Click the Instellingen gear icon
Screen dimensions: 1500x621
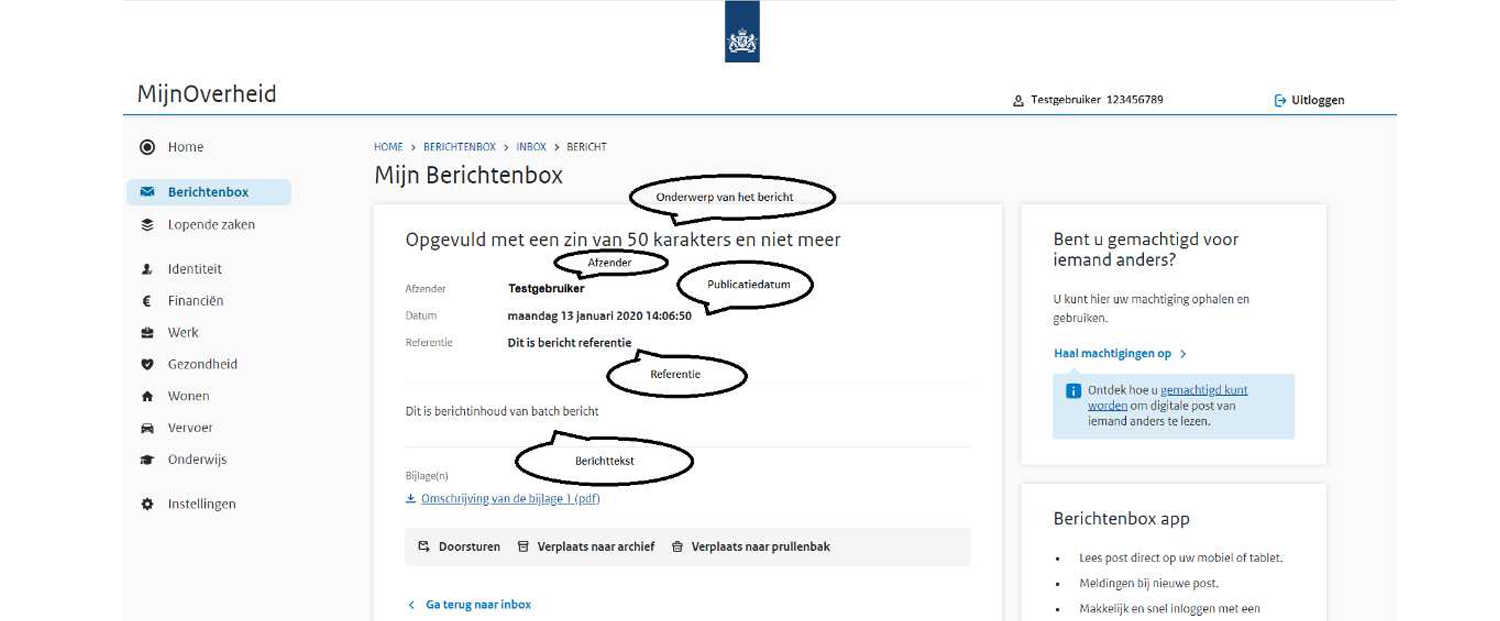(x=147, y=504)
